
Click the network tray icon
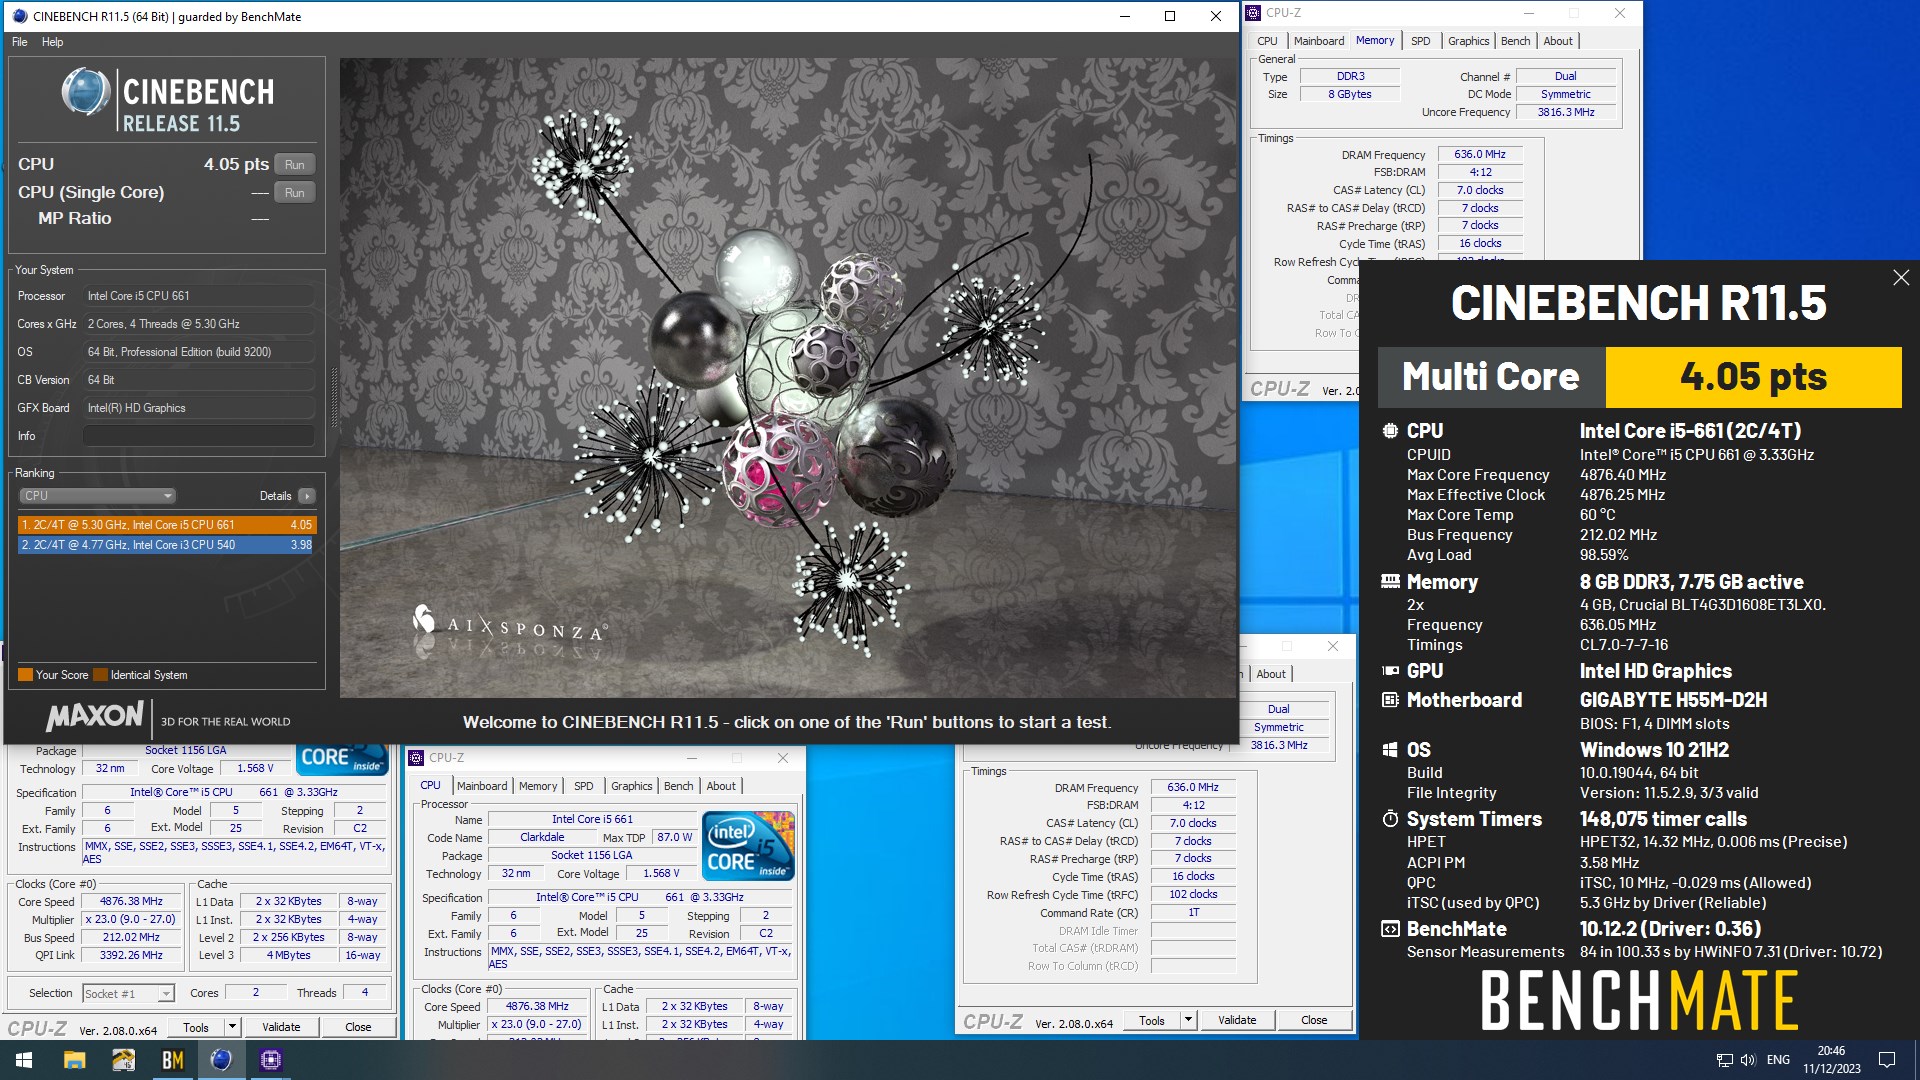coord(1724,1060)
